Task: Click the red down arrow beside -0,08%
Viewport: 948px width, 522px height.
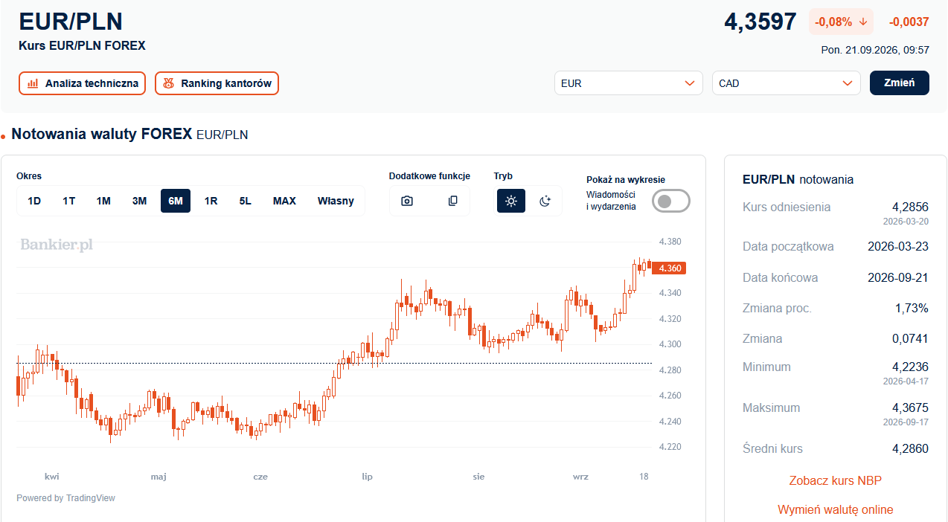Action: coord(863,22)
